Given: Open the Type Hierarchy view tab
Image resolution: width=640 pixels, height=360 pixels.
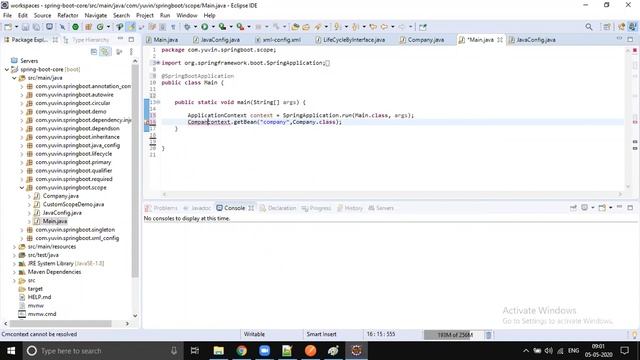Looking at the screenshot, I should pos(87,40).
